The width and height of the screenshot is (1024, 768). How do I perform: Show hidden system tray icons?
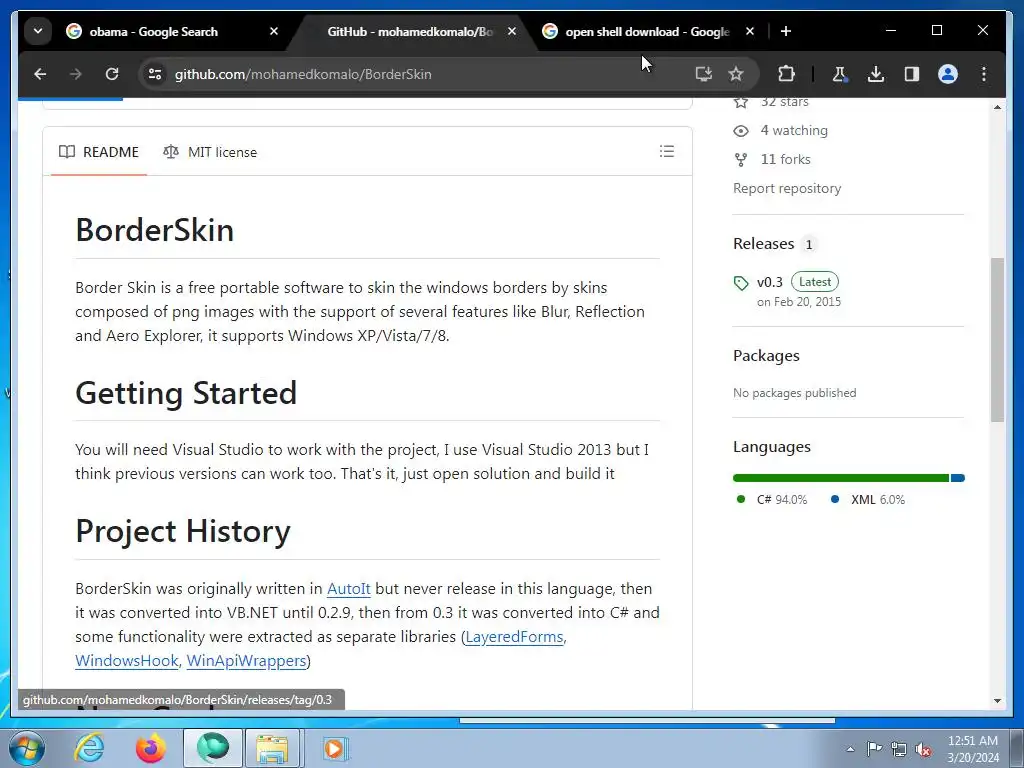(x=850, y=749)
